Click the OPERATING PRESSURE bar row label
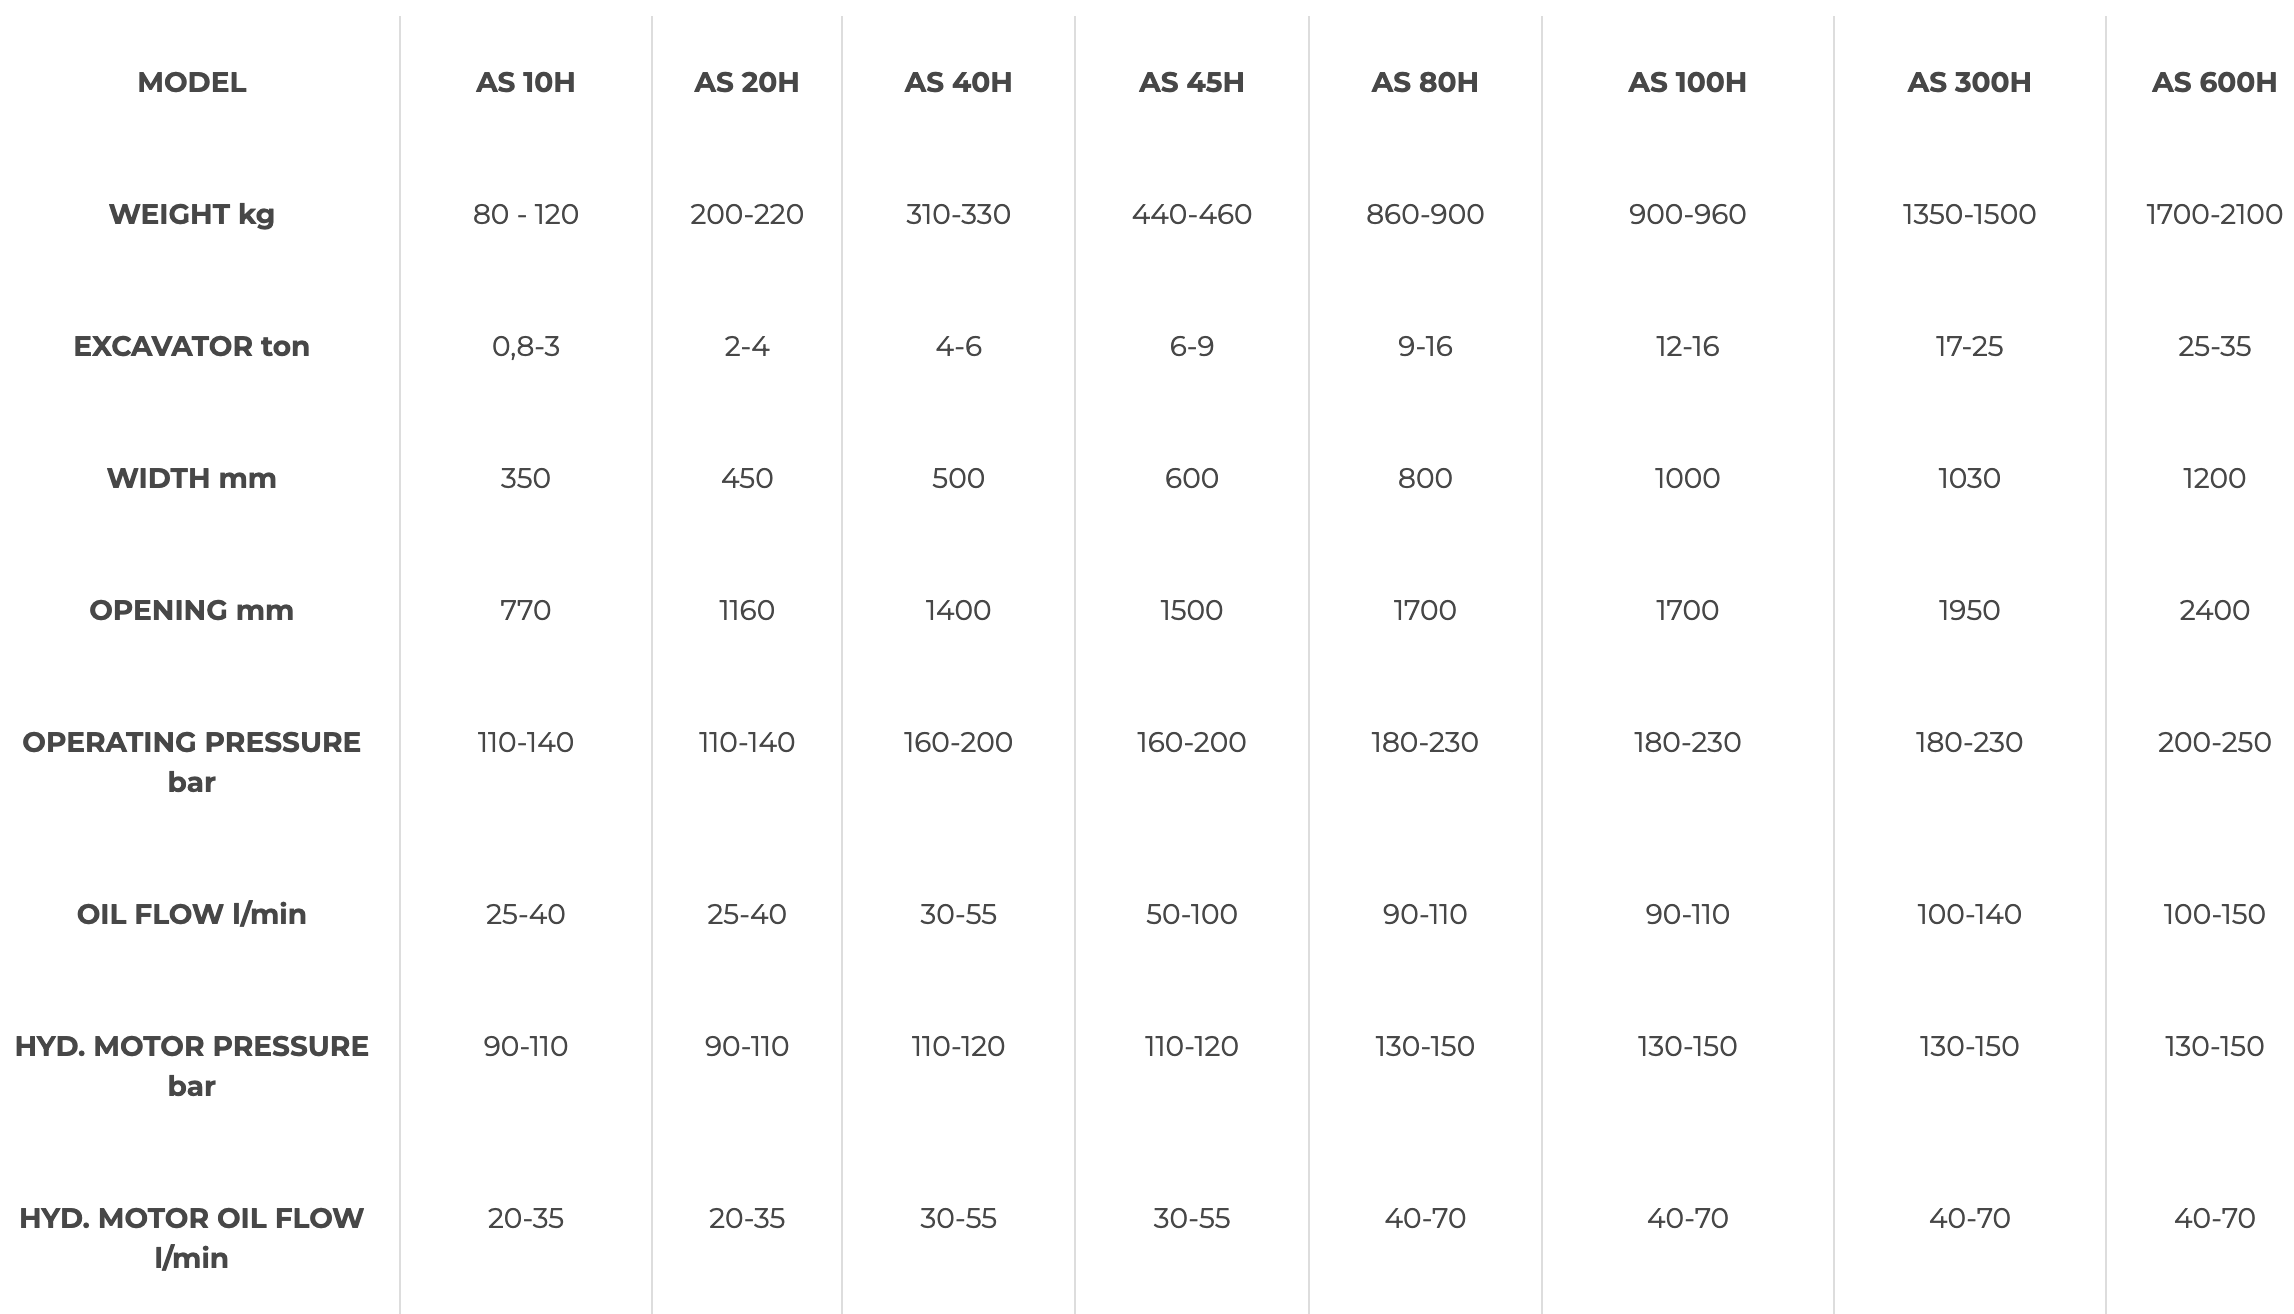 tap(191, 761)
